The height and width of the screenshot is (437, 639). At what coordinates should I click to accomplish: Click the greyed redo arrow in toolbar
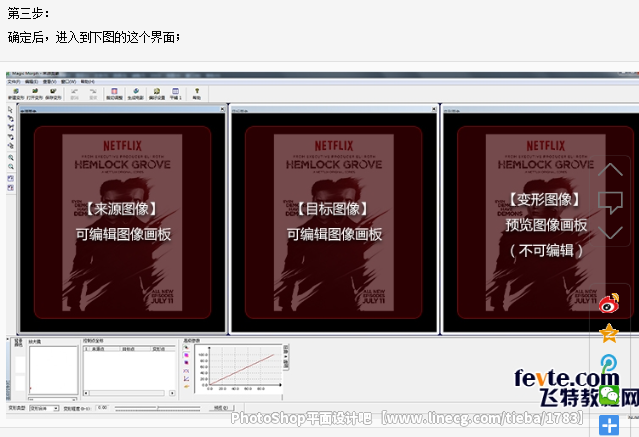93,94
